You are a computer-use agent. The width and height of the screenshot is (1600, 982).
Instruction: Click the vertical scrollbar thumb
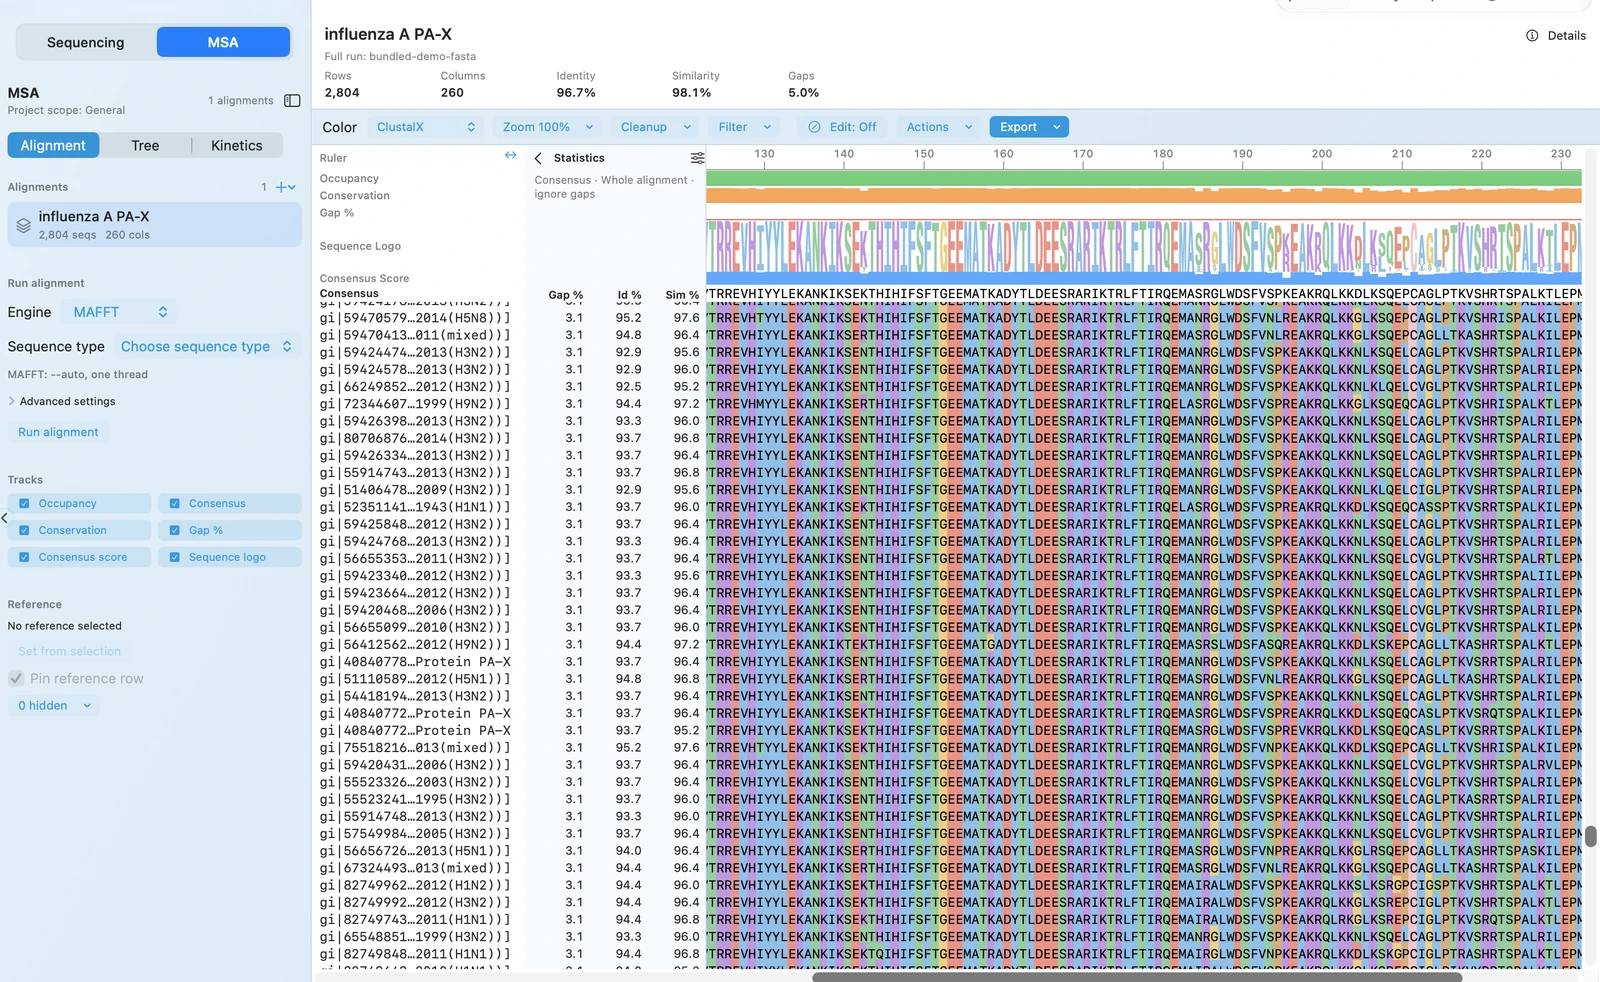(1590, 836)
